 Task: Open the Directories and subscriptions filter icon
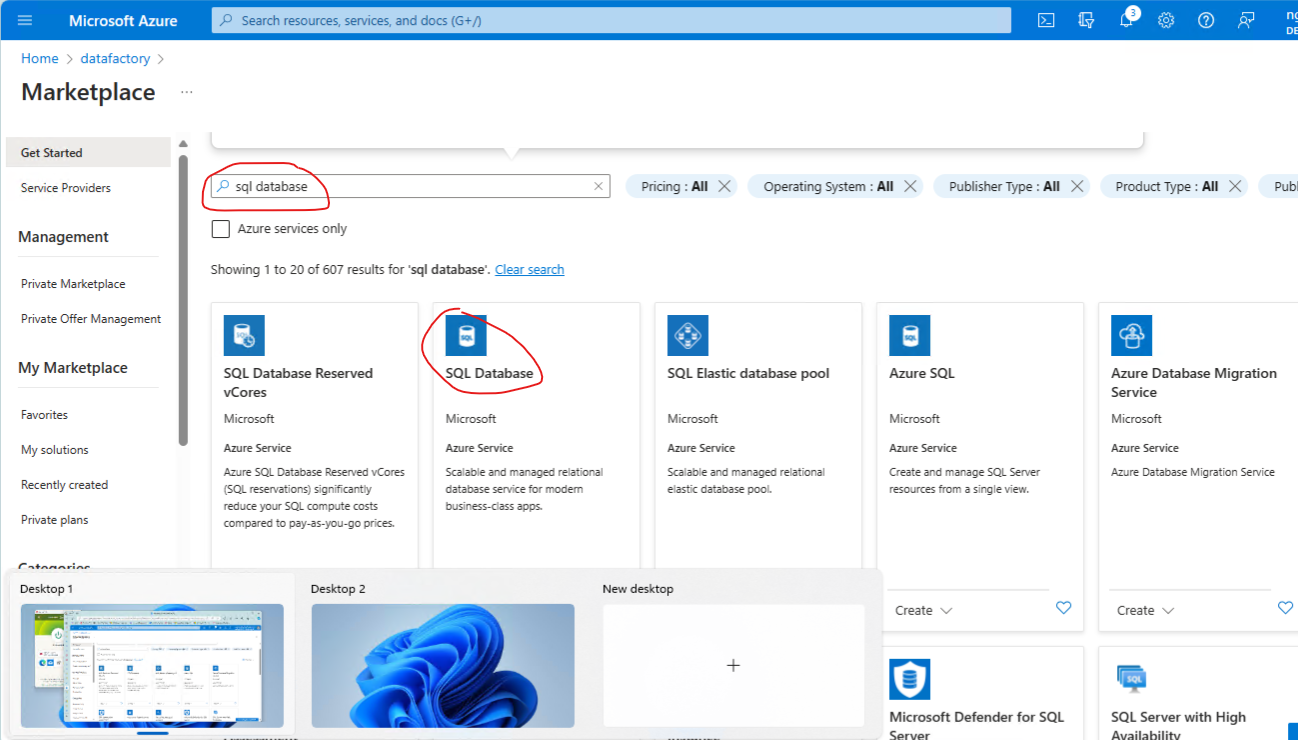(1086, 20)
